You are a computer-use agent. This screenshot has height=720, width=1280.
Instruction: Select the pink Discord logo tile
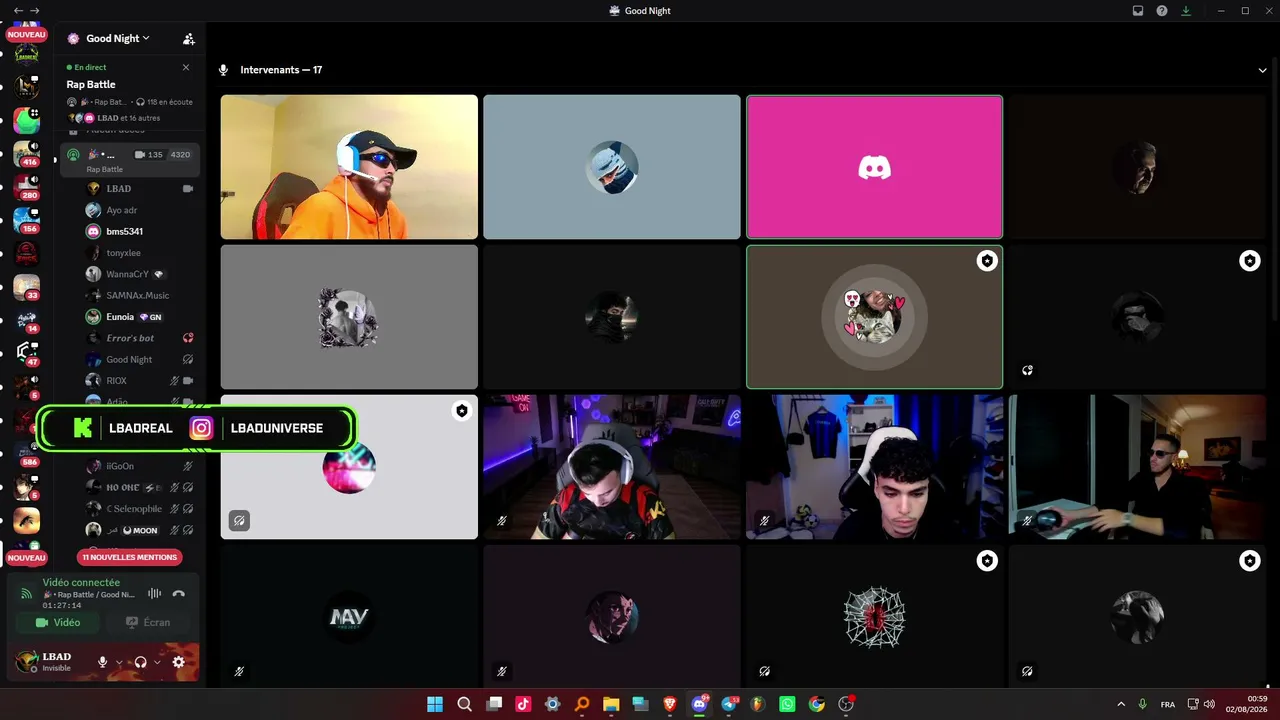point(874,167)
